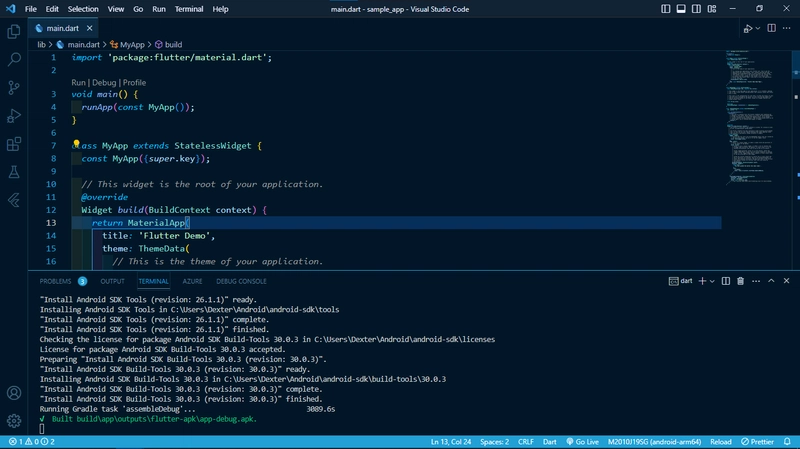The width and height of the screenshot is (800, 449).
Task: Open the Terminal menu in menu bar
Action: click(189, 9)
